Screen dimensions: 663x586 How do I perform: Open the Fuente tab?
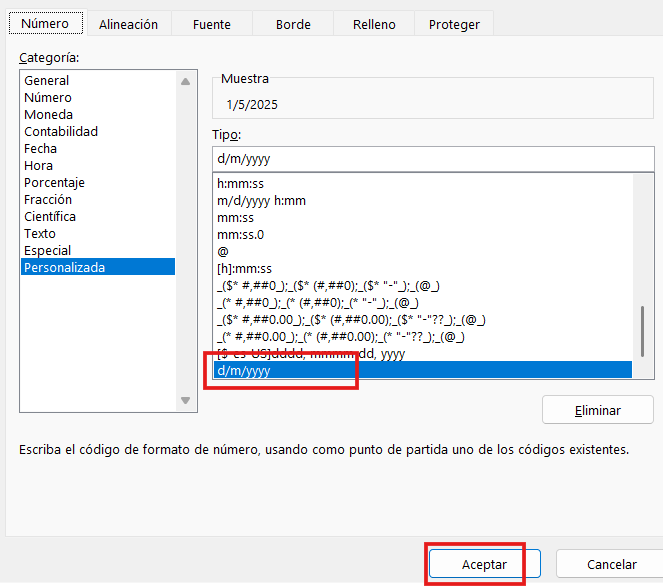click(x=211, y=24)
